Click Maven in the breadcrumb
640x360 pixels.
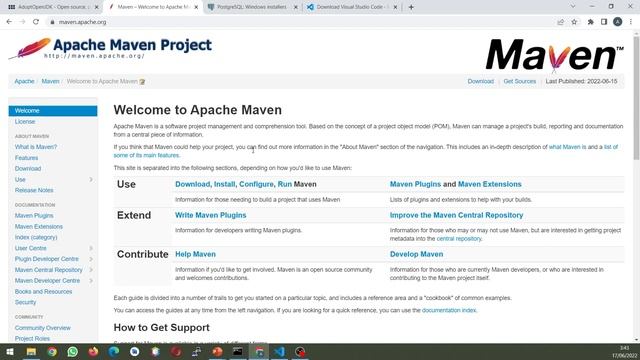click(x=50, y=81)
